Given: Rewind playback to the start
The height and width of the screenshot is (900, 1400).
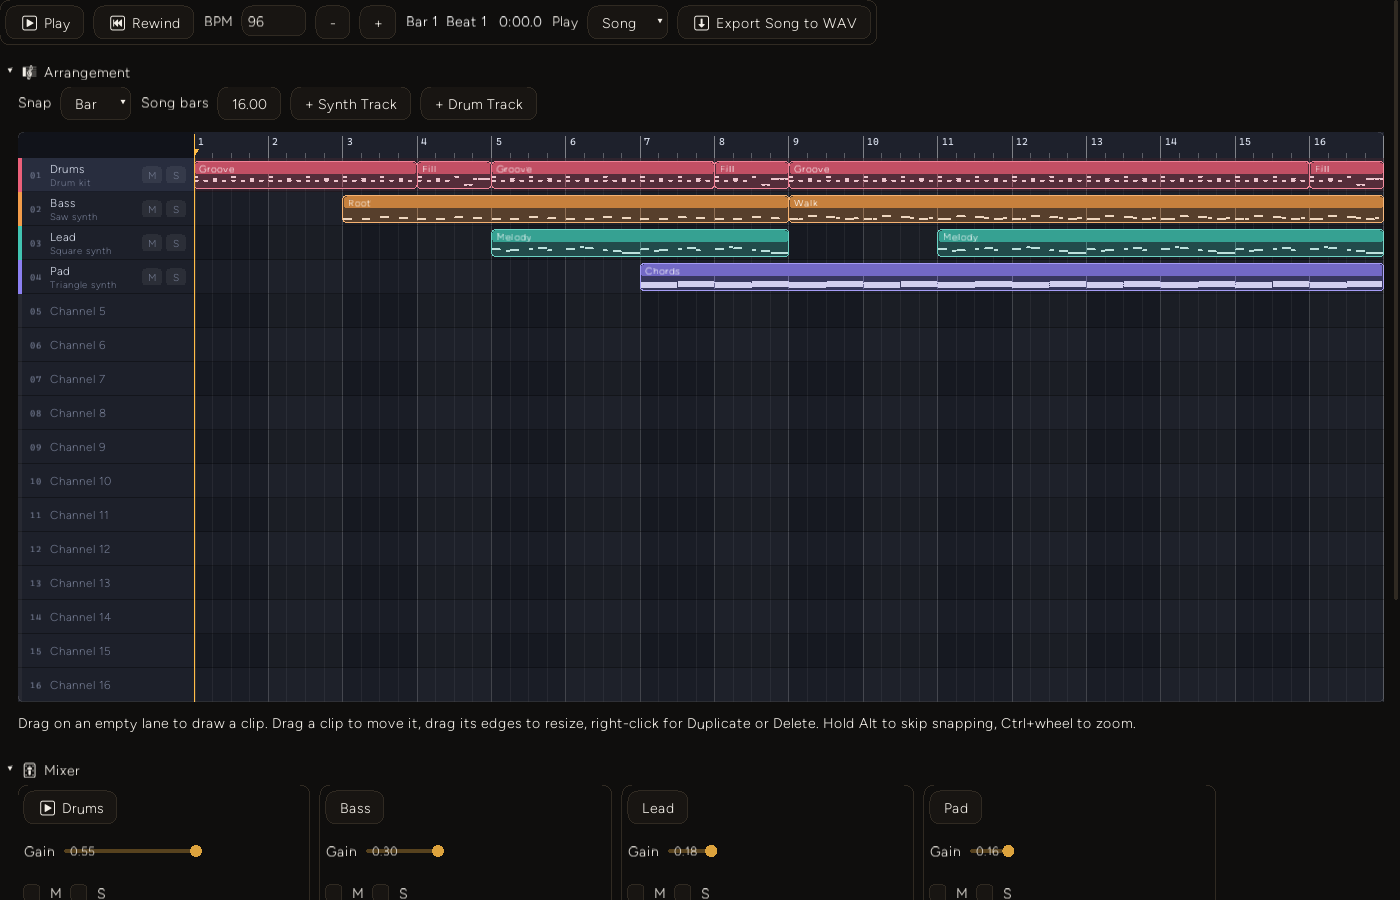Looking at the screenshot, I should click(144, 23).
